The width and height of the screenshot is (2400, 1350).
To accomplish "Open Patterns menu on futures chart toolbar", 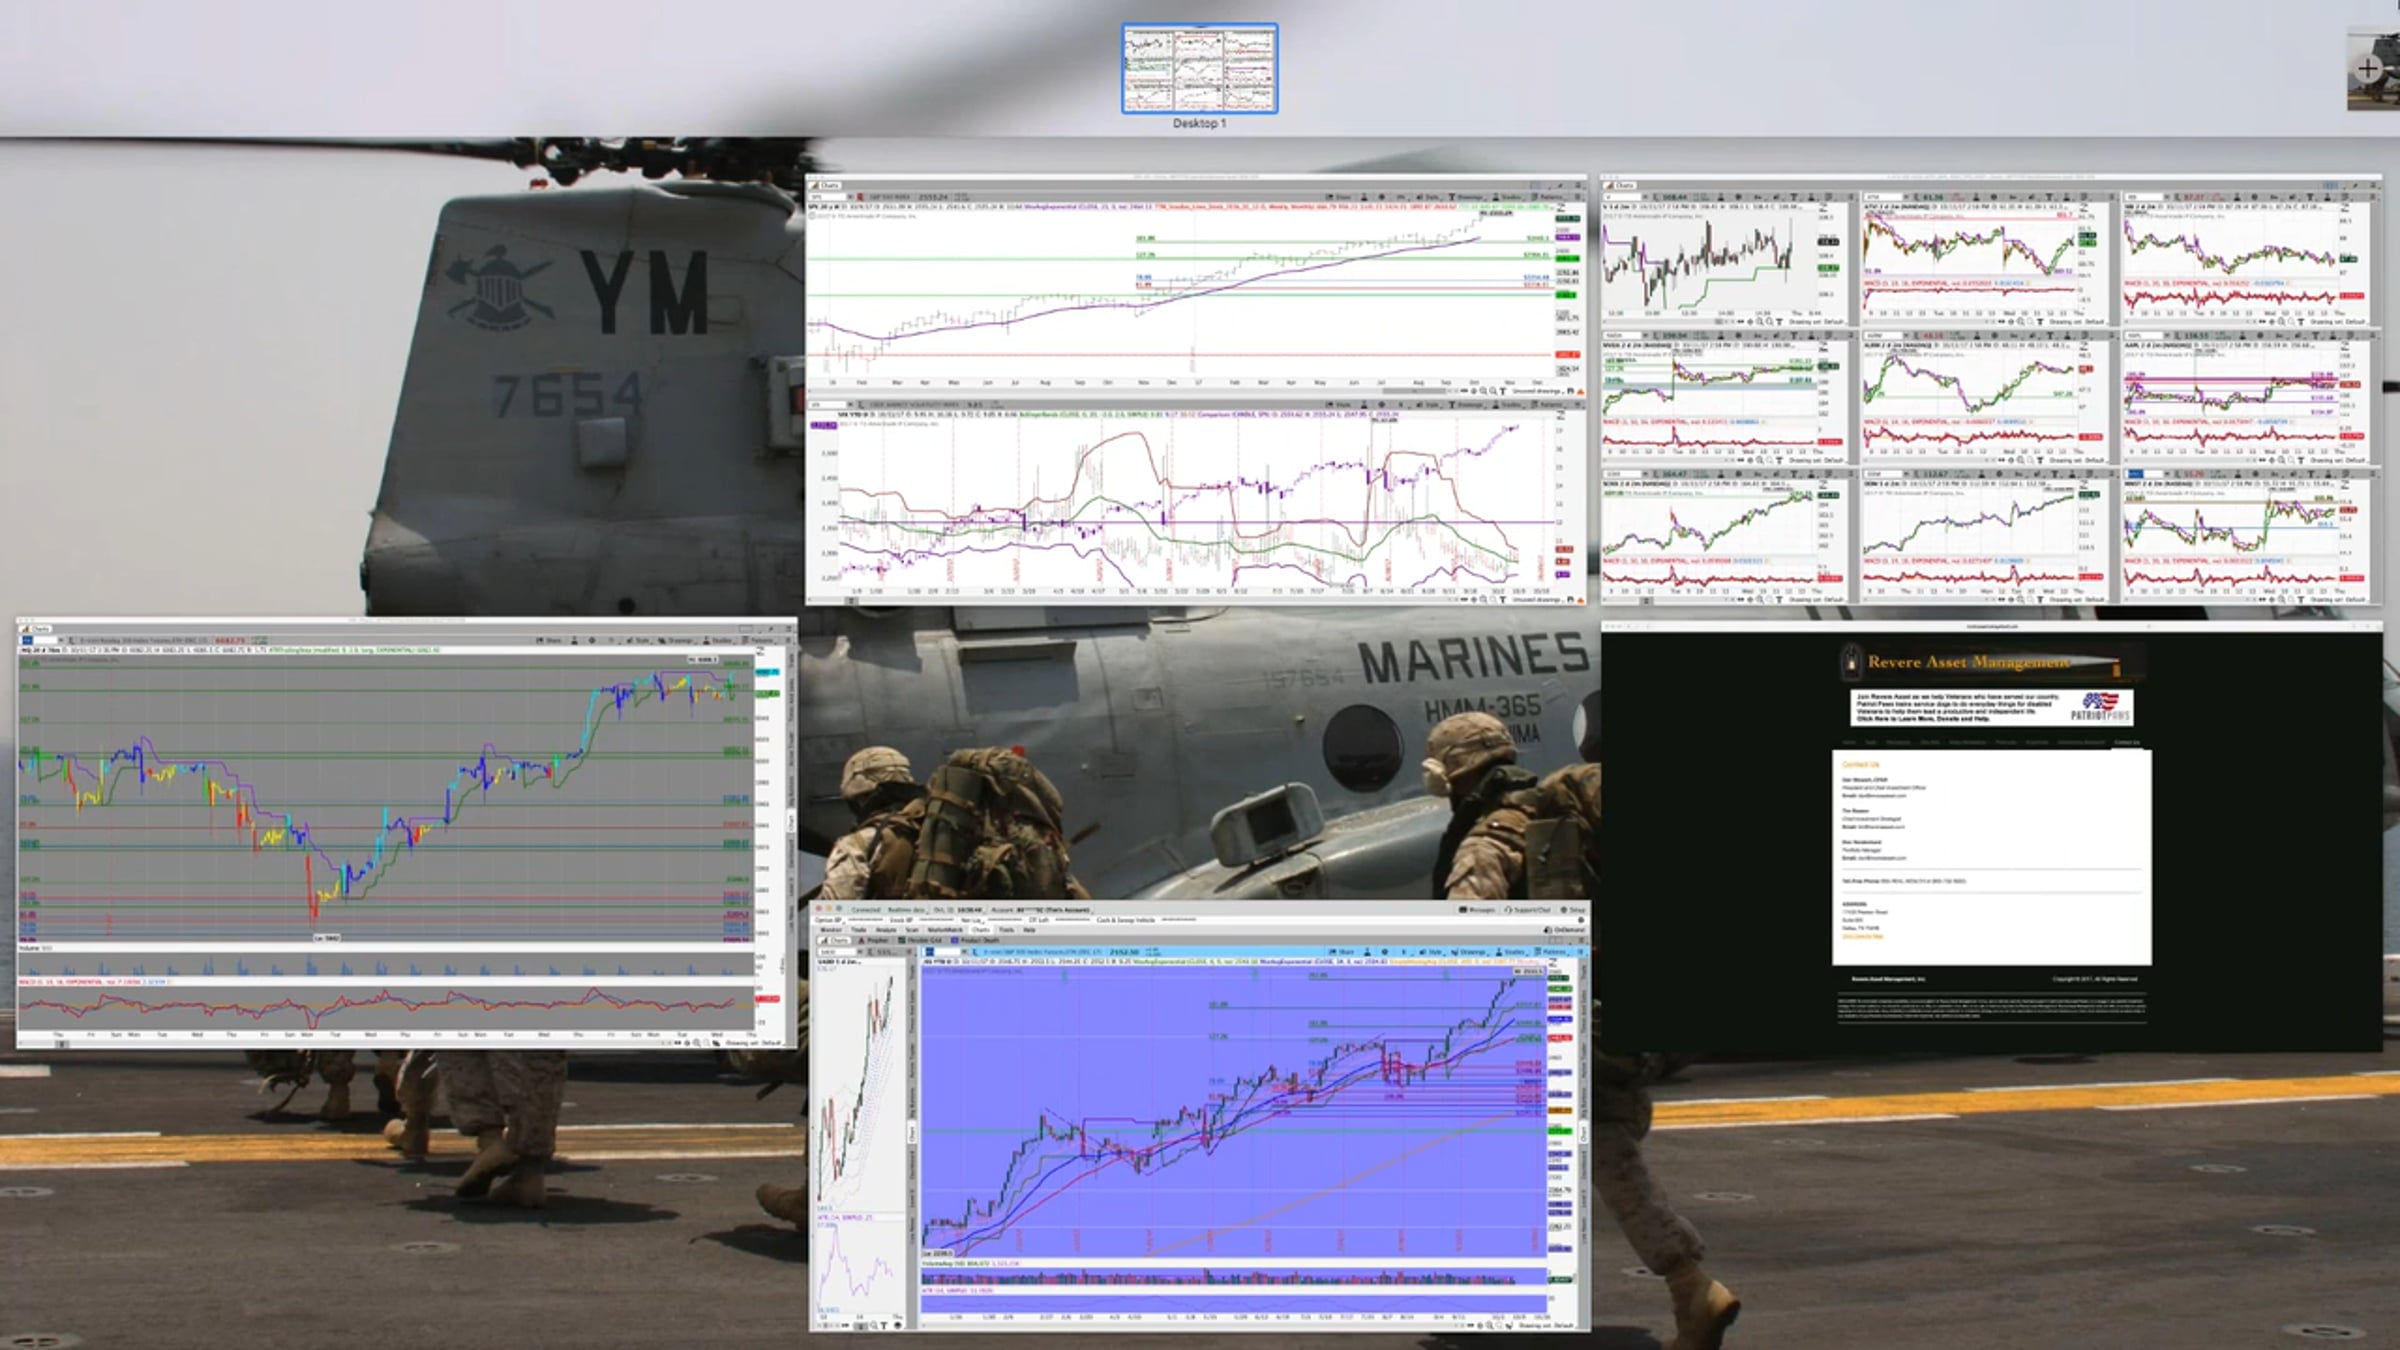I will coord(1552,953).
